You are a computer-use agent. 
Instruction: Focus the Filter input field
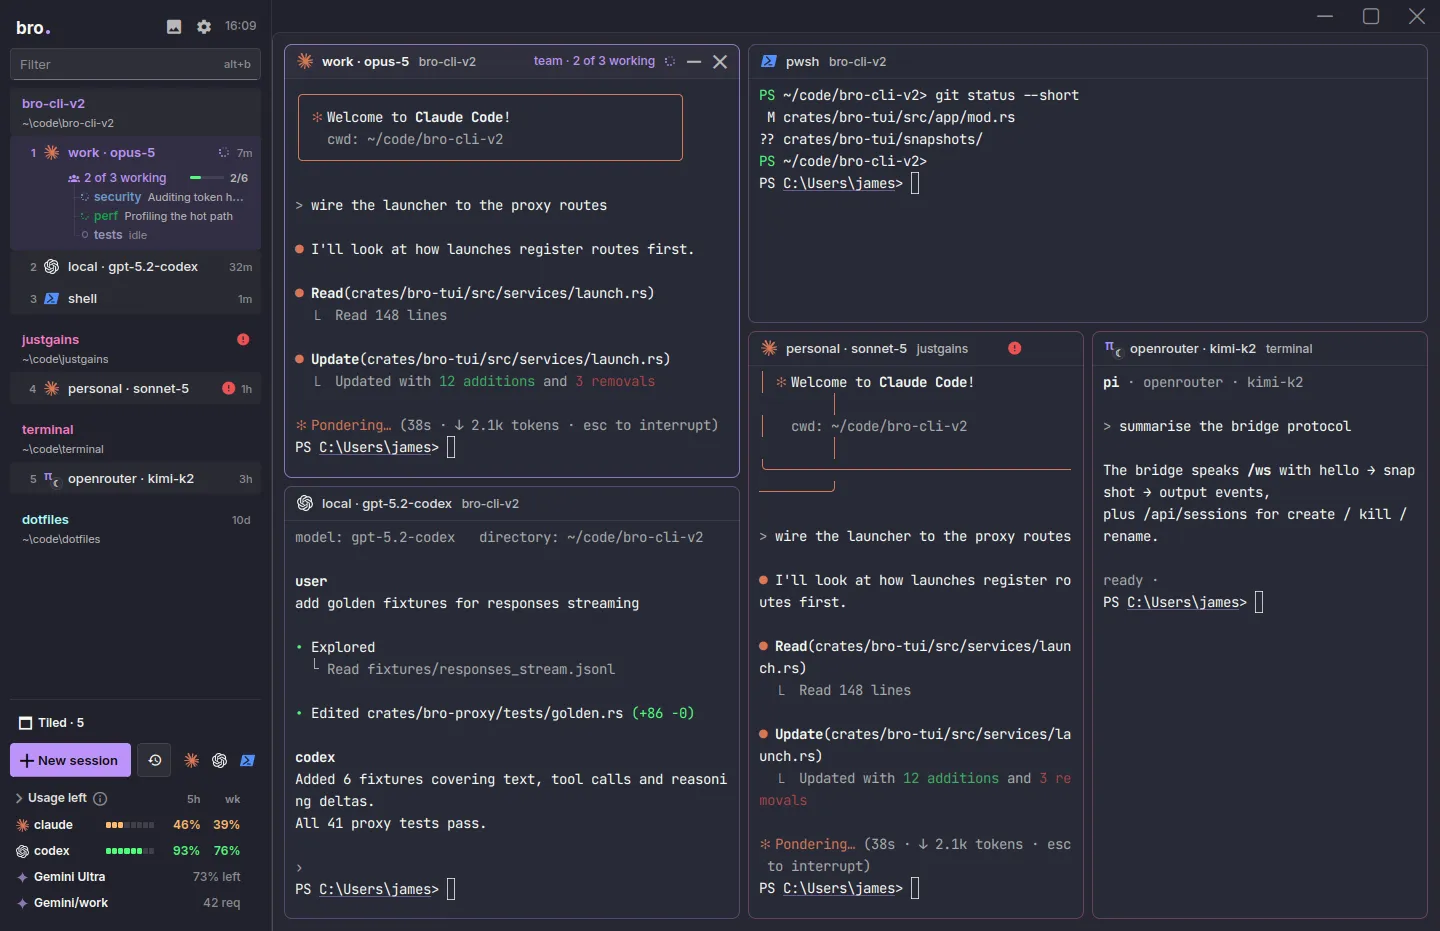click(x=136, y=64)
